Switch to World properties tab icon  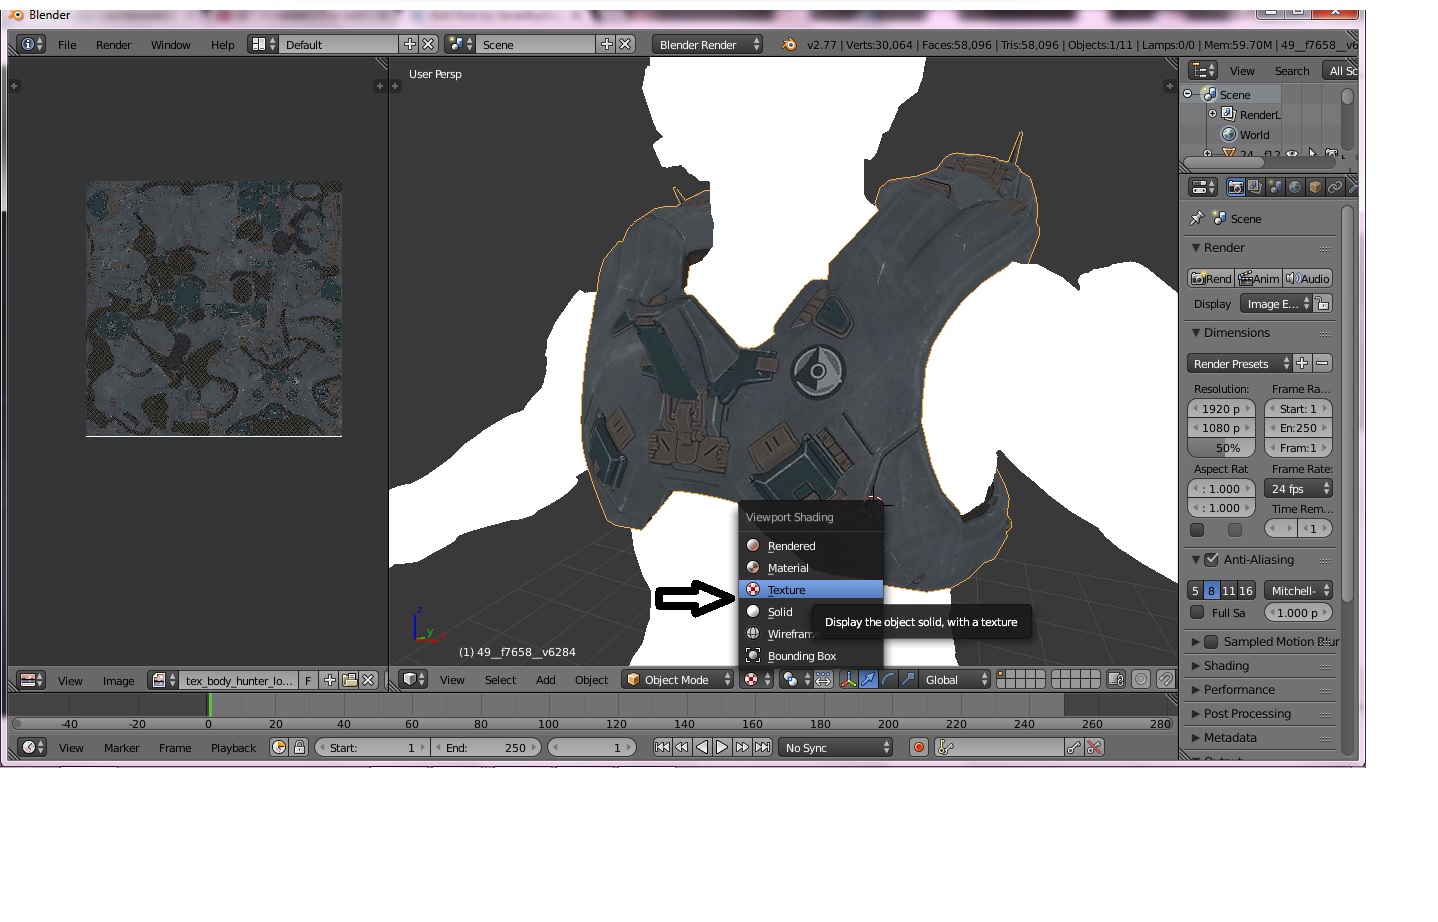[x=1295, y=187]
